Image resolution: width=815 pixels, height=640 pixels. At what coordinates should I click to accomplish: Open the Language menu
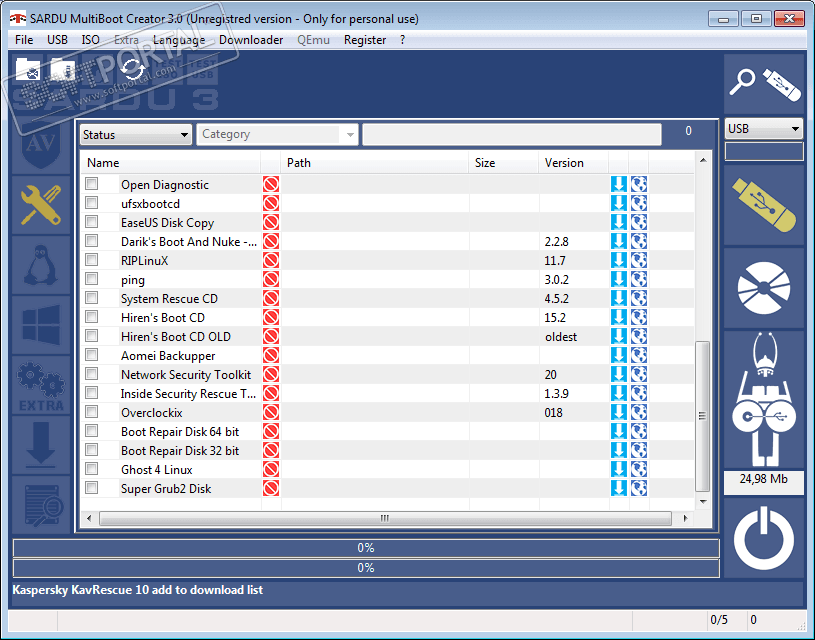tap(179, 40)
